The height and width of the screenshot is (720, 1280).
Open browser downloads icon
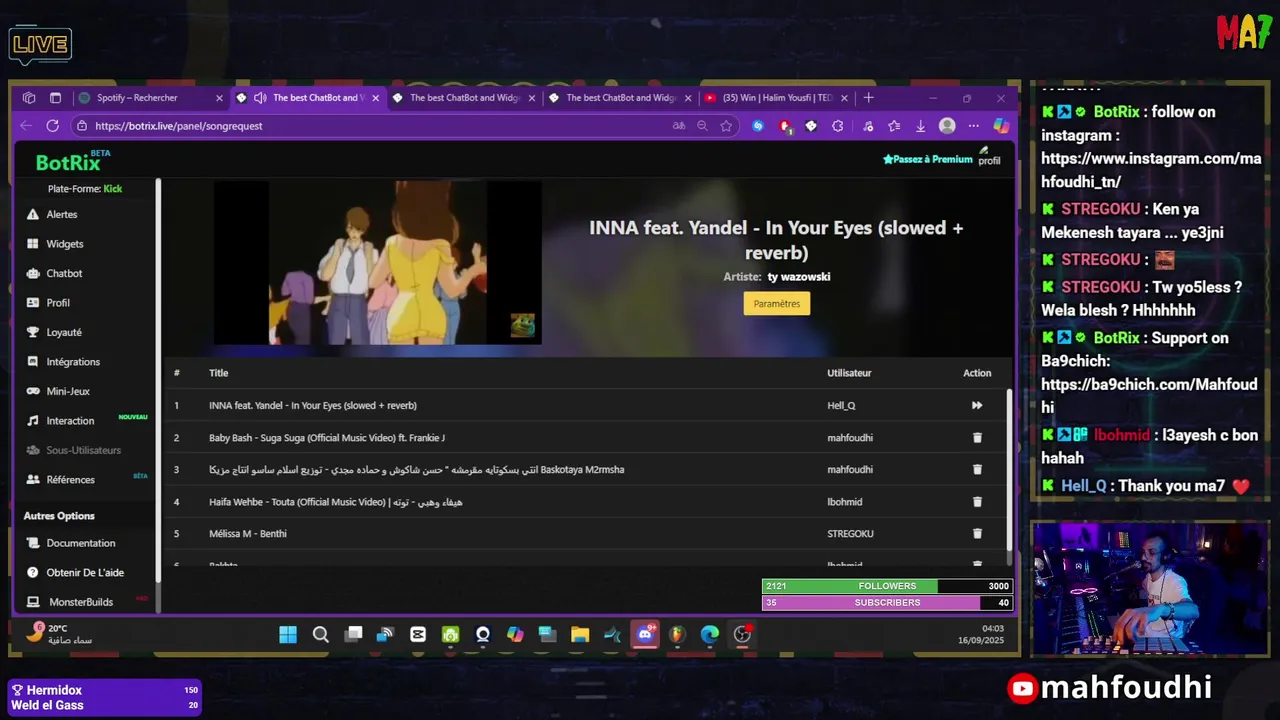(920, 126)
